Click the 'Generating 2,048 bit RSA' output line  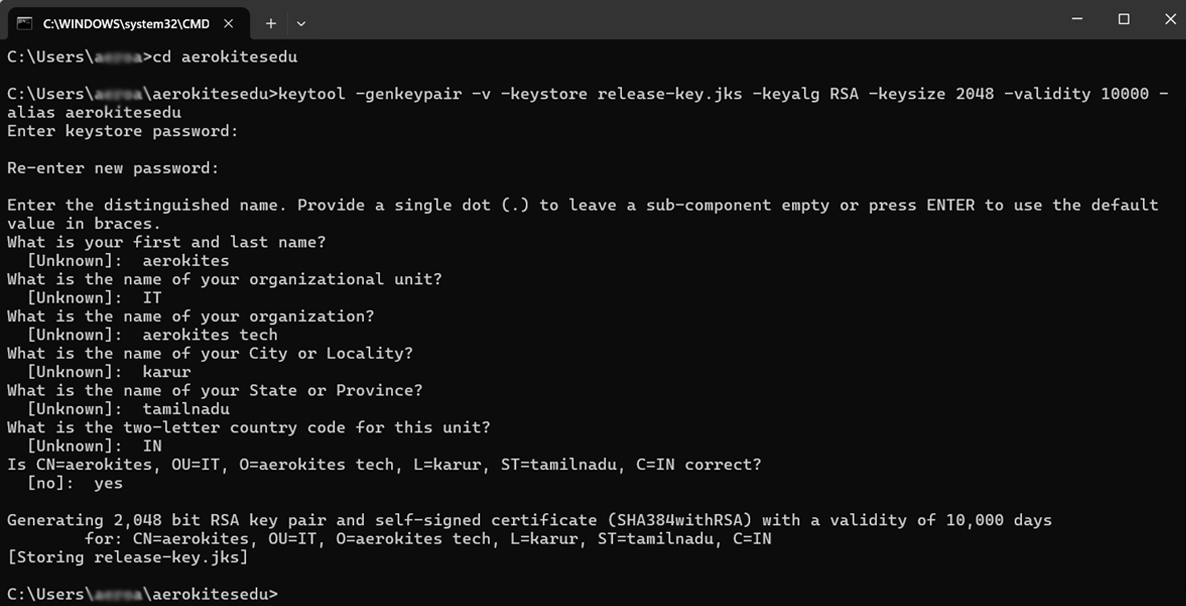tap(529, 521)
